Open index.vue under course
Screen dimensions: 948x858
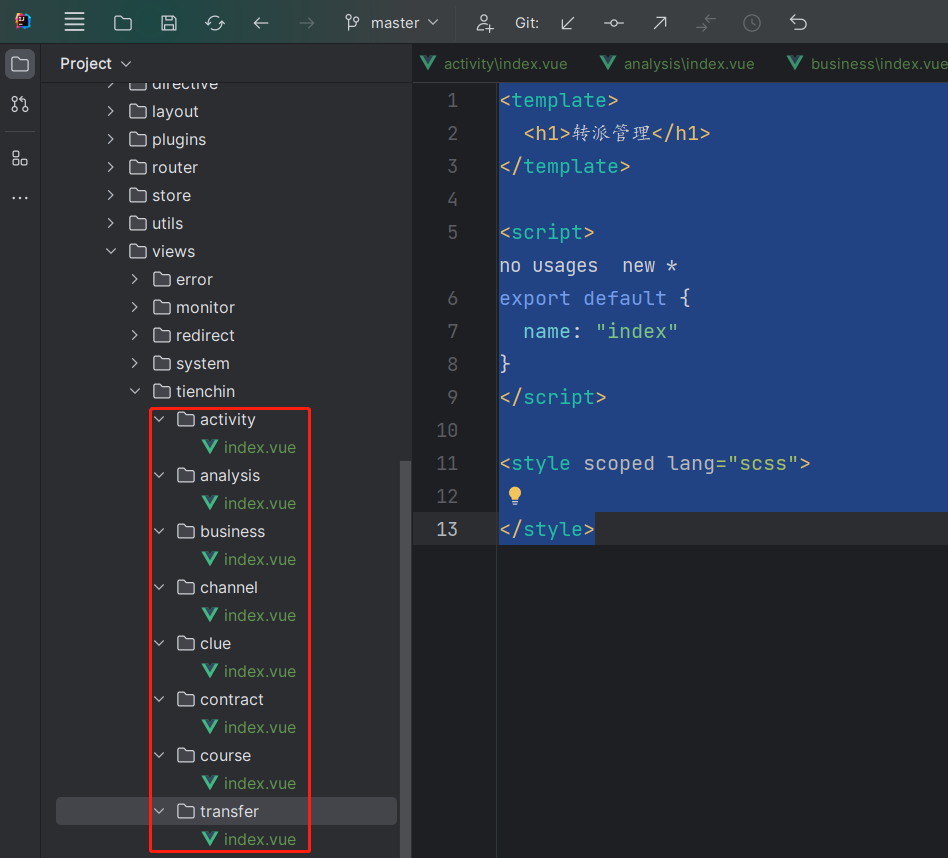(x=249, y=783)
